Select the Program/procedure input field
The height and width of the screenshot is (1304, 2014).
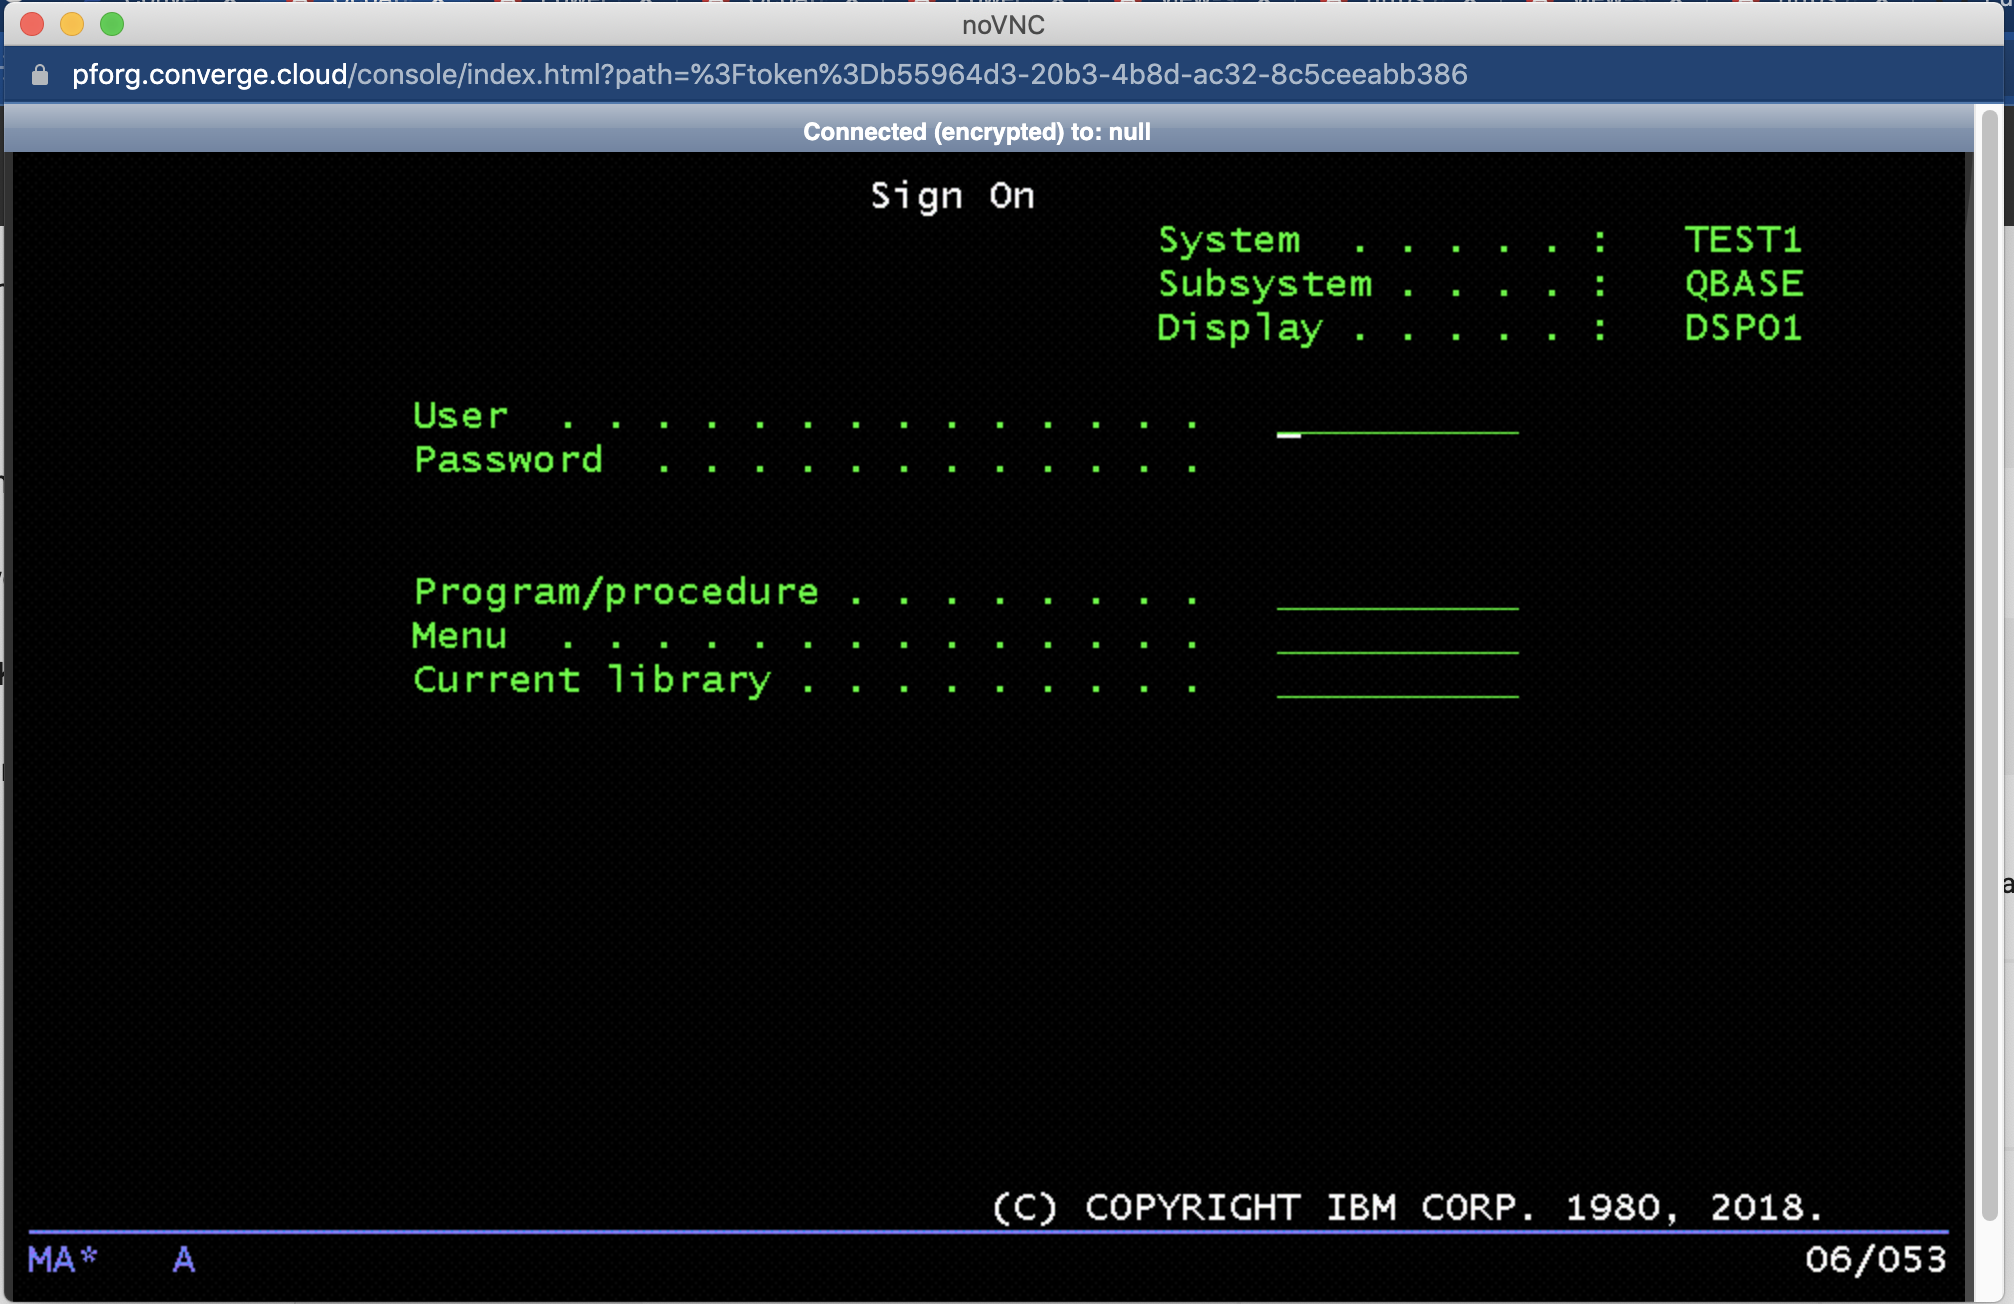[x=1397, y=595]
